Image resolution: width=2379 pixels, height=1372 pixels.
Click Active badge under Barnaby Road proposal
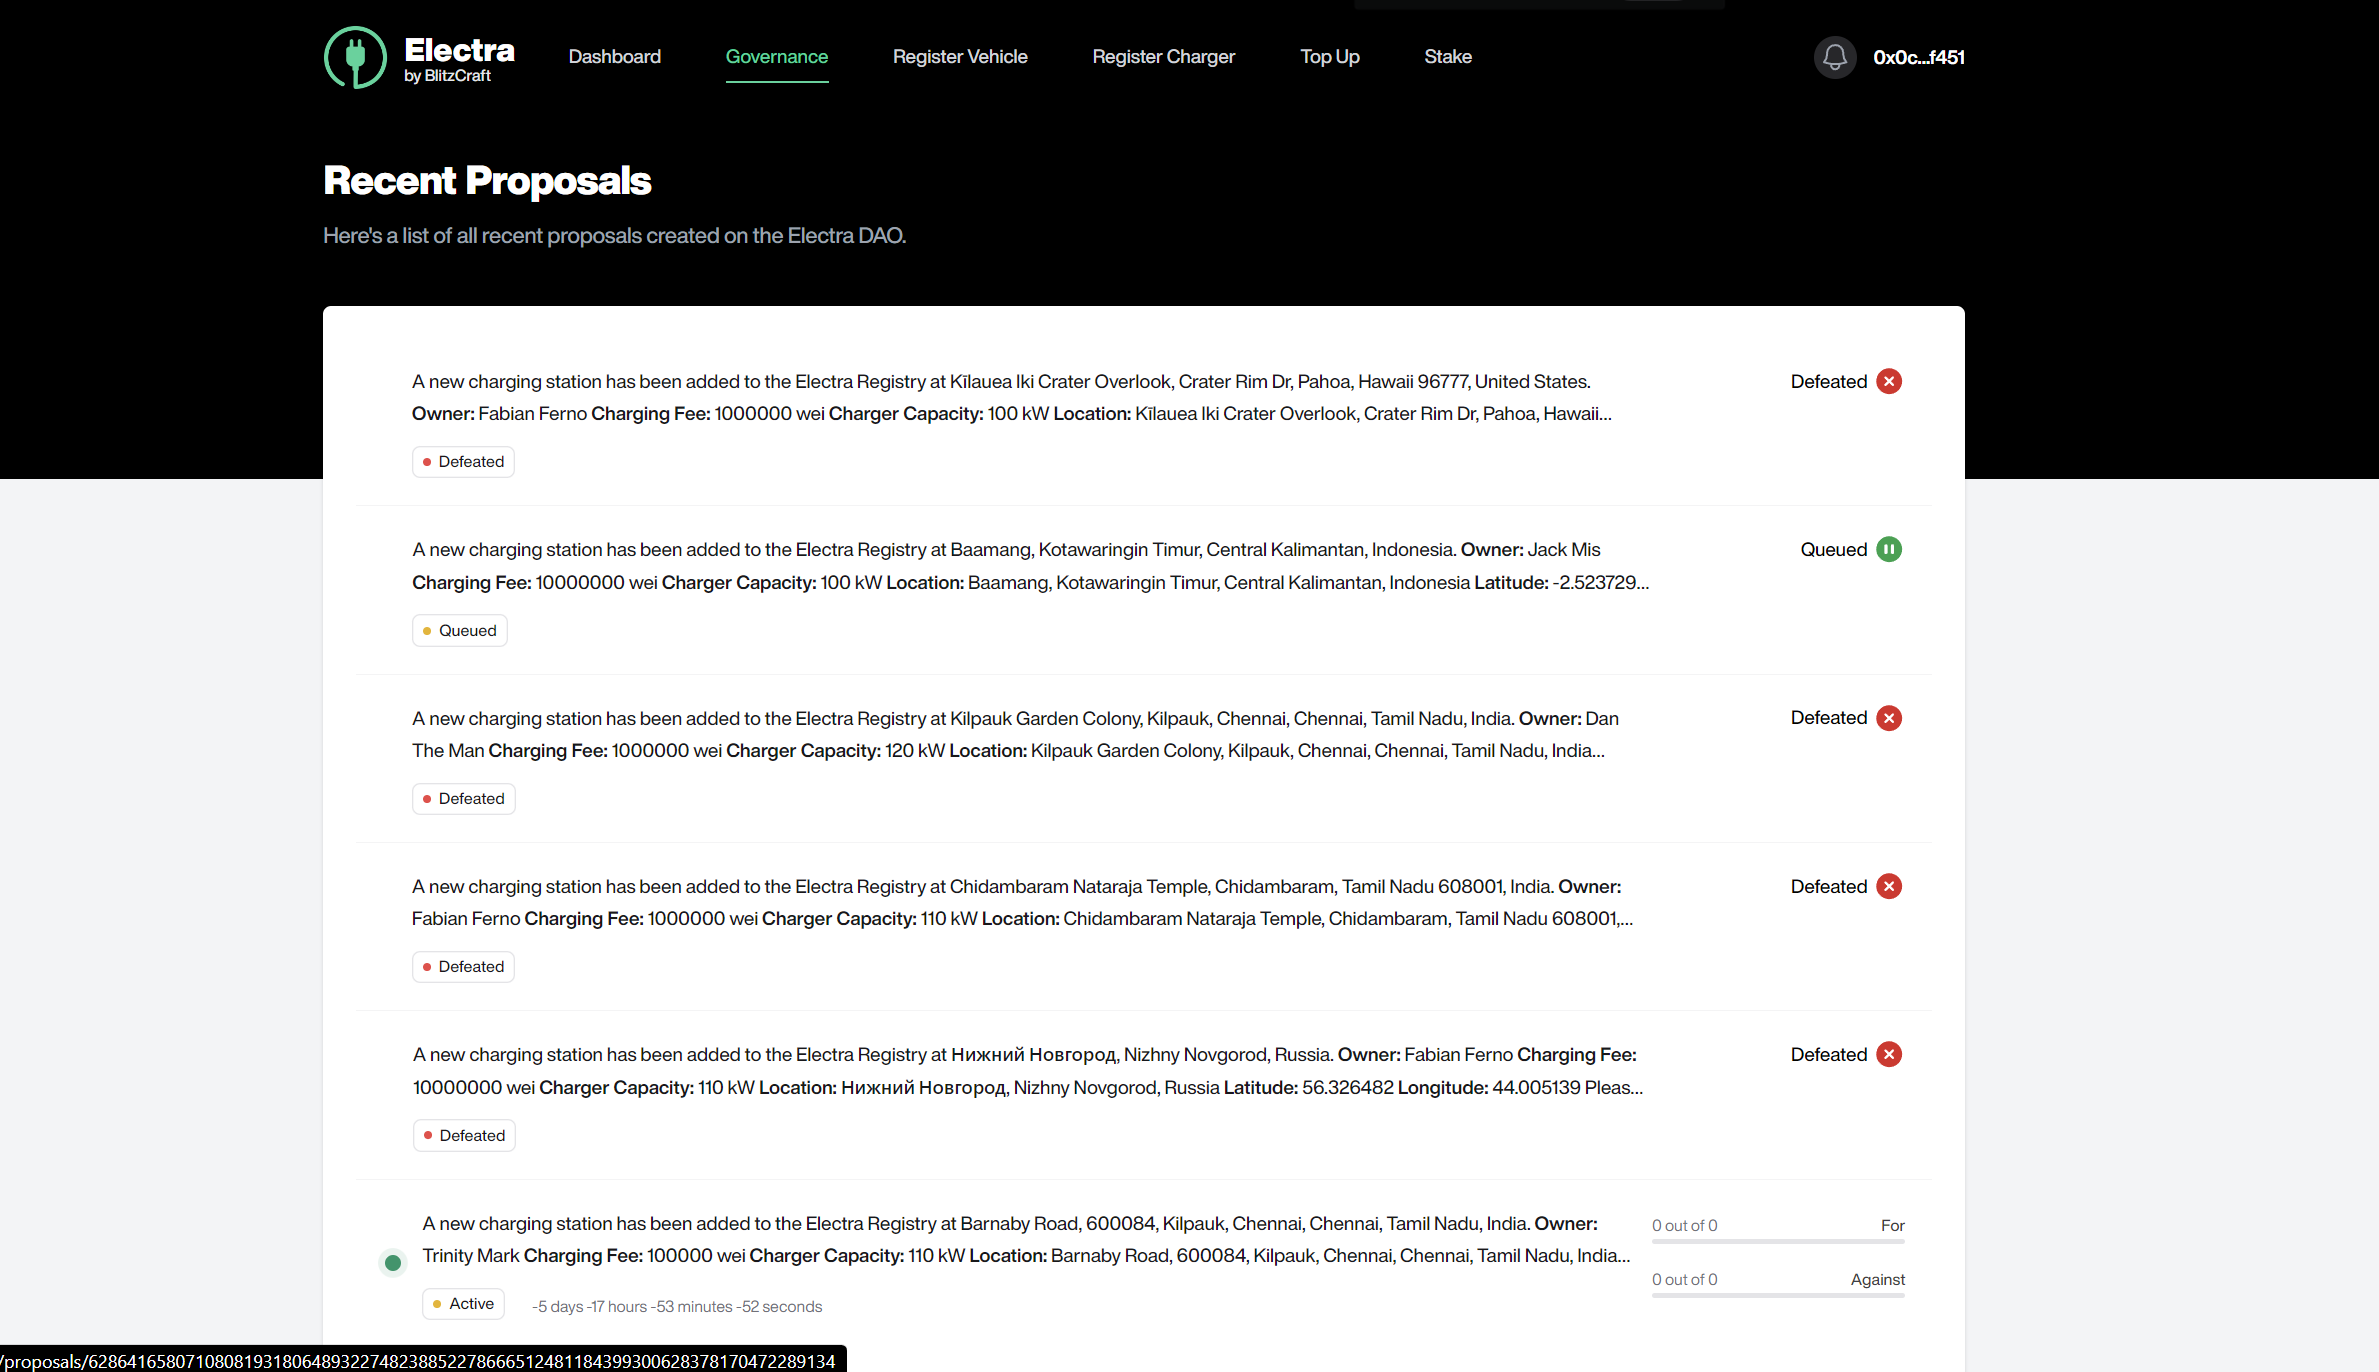[463, 1304]
